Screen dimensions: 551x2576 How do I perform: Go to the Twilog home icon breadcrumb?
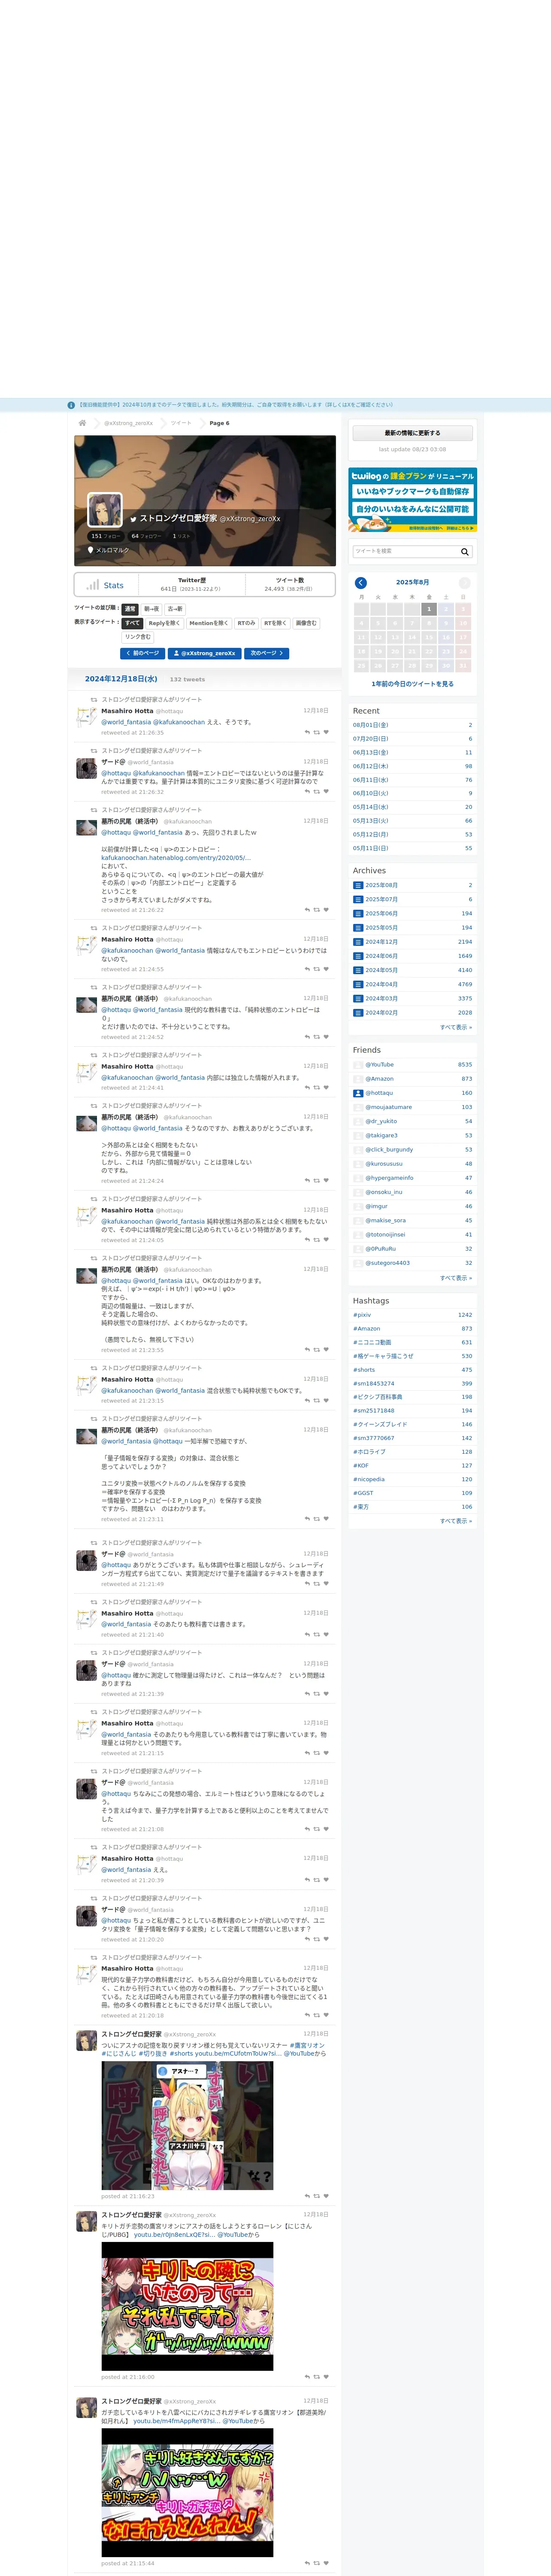[x=82, y=423]
